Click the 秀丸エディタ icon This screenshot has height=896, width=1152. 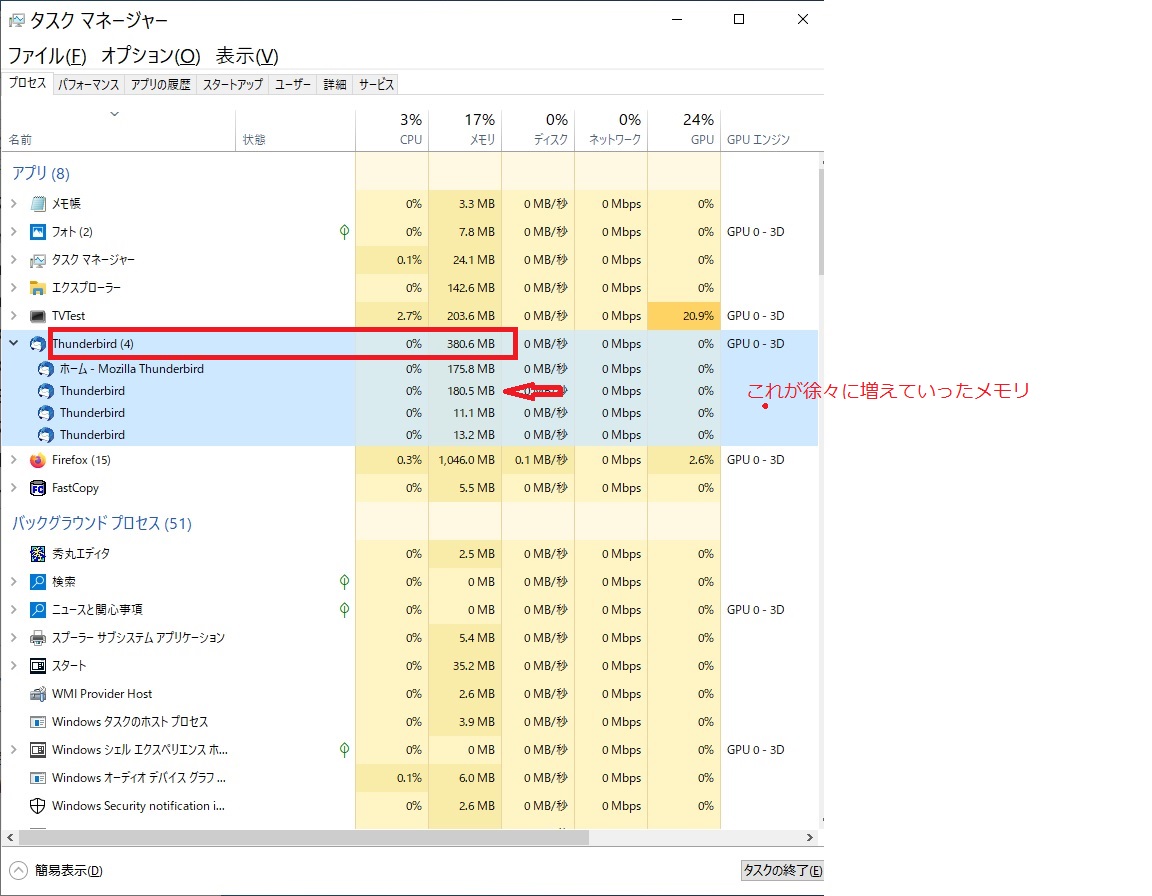click(38, 554)
